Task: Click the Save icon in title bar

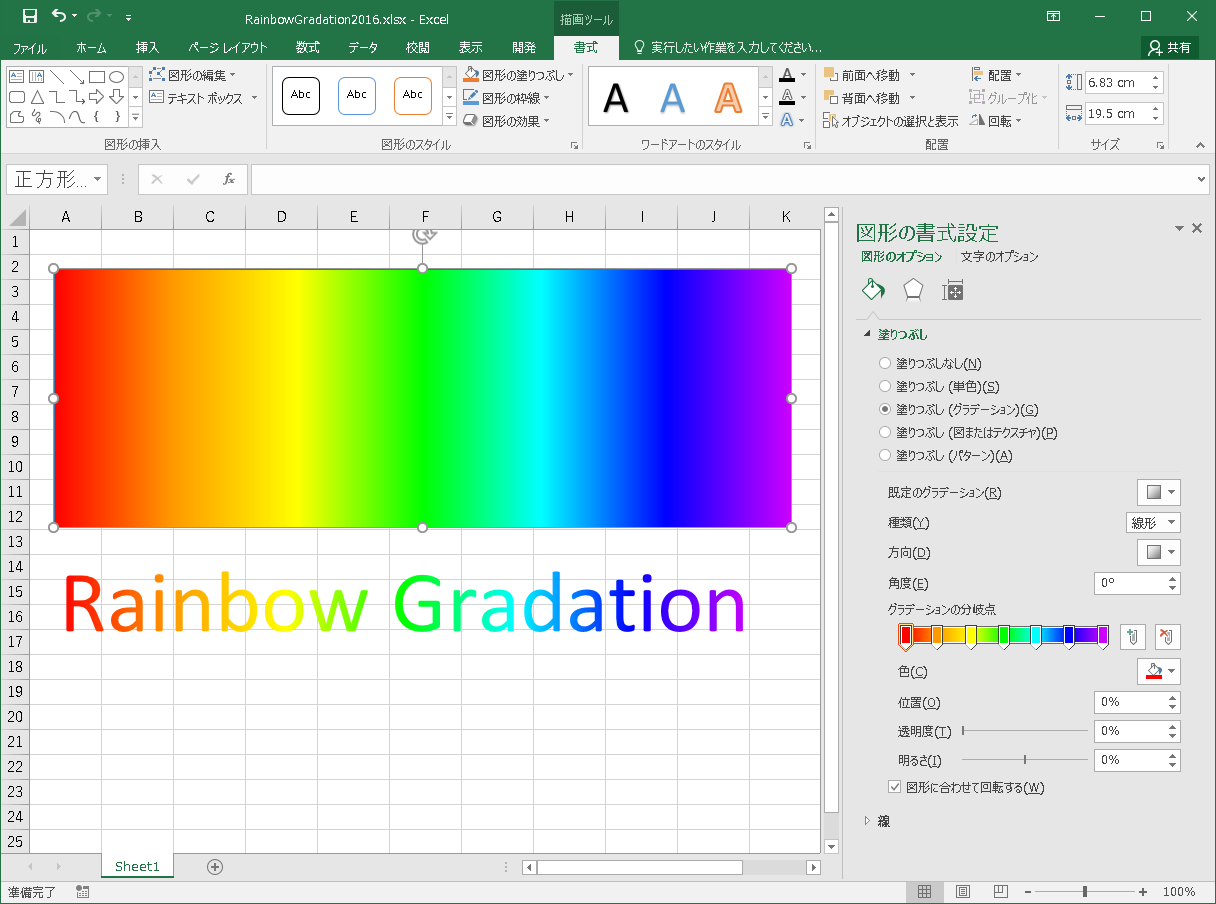Action: tap(29, 16)
